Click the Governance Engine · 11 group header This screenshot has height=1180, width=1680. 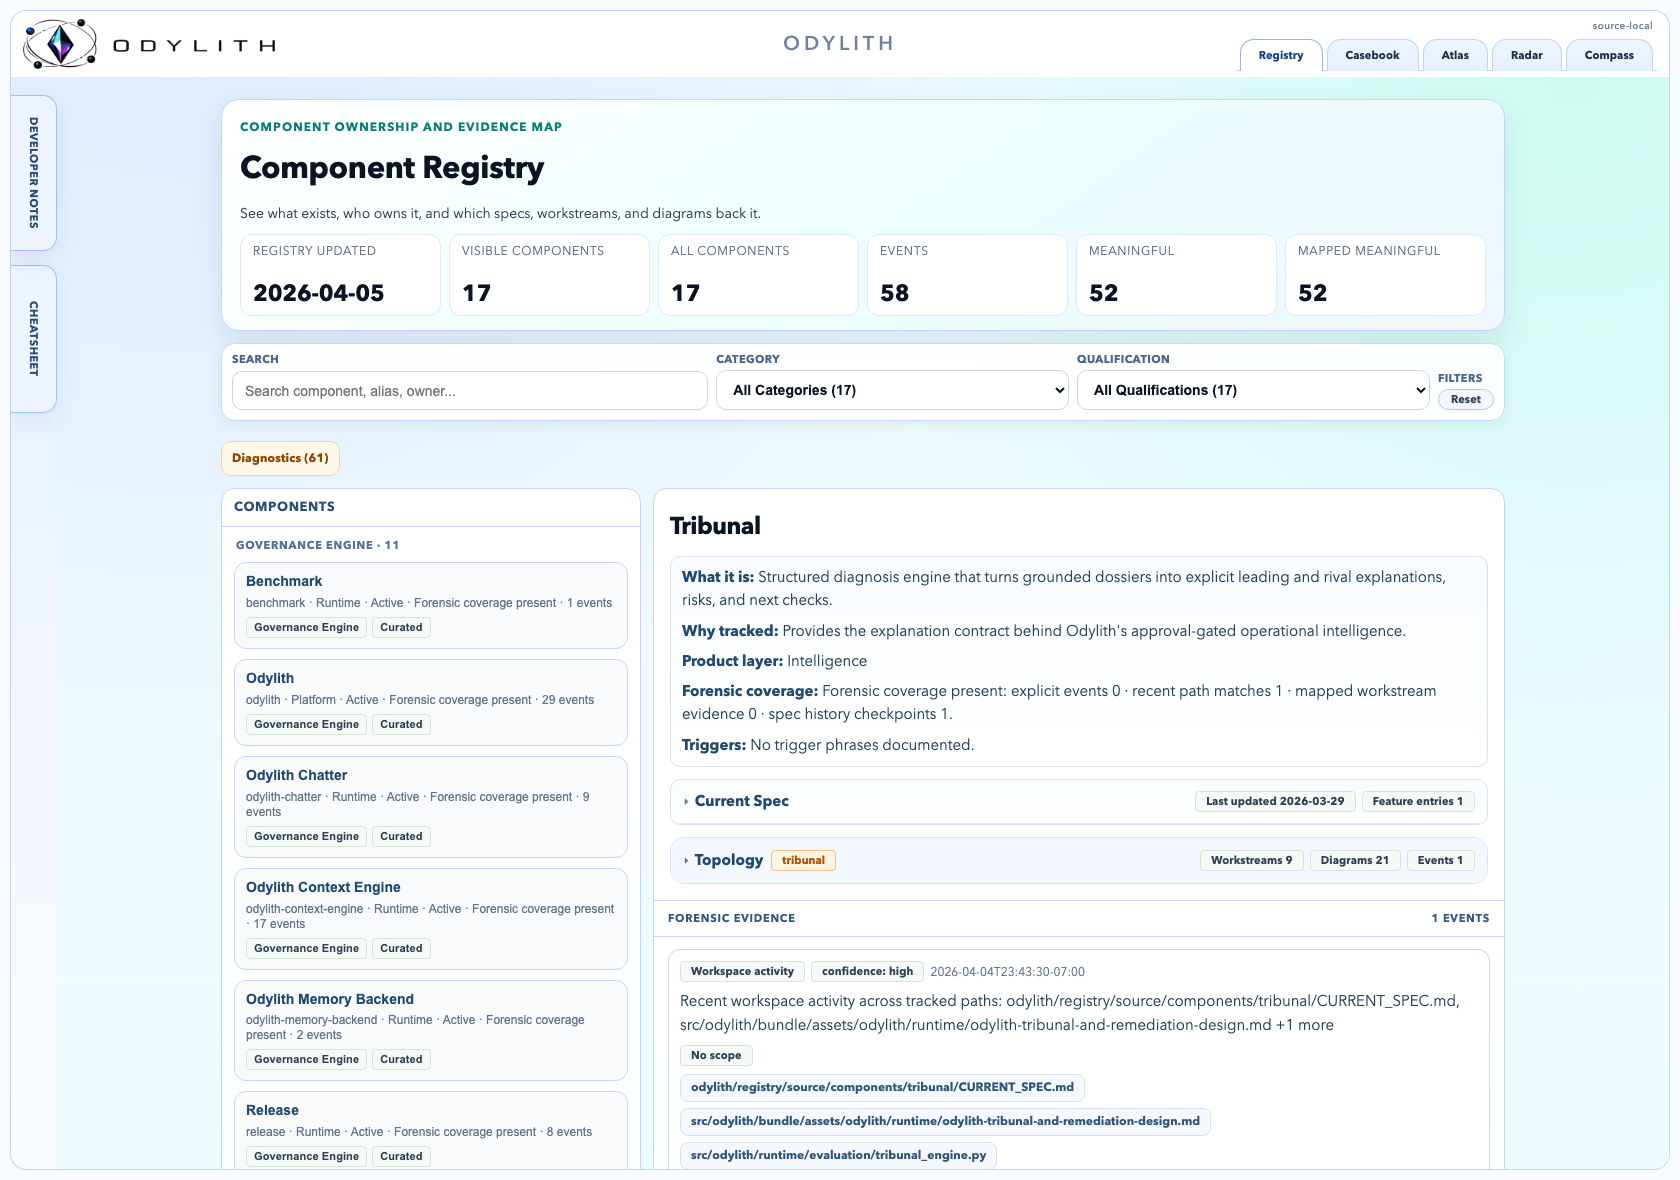(x=317, y=545)
